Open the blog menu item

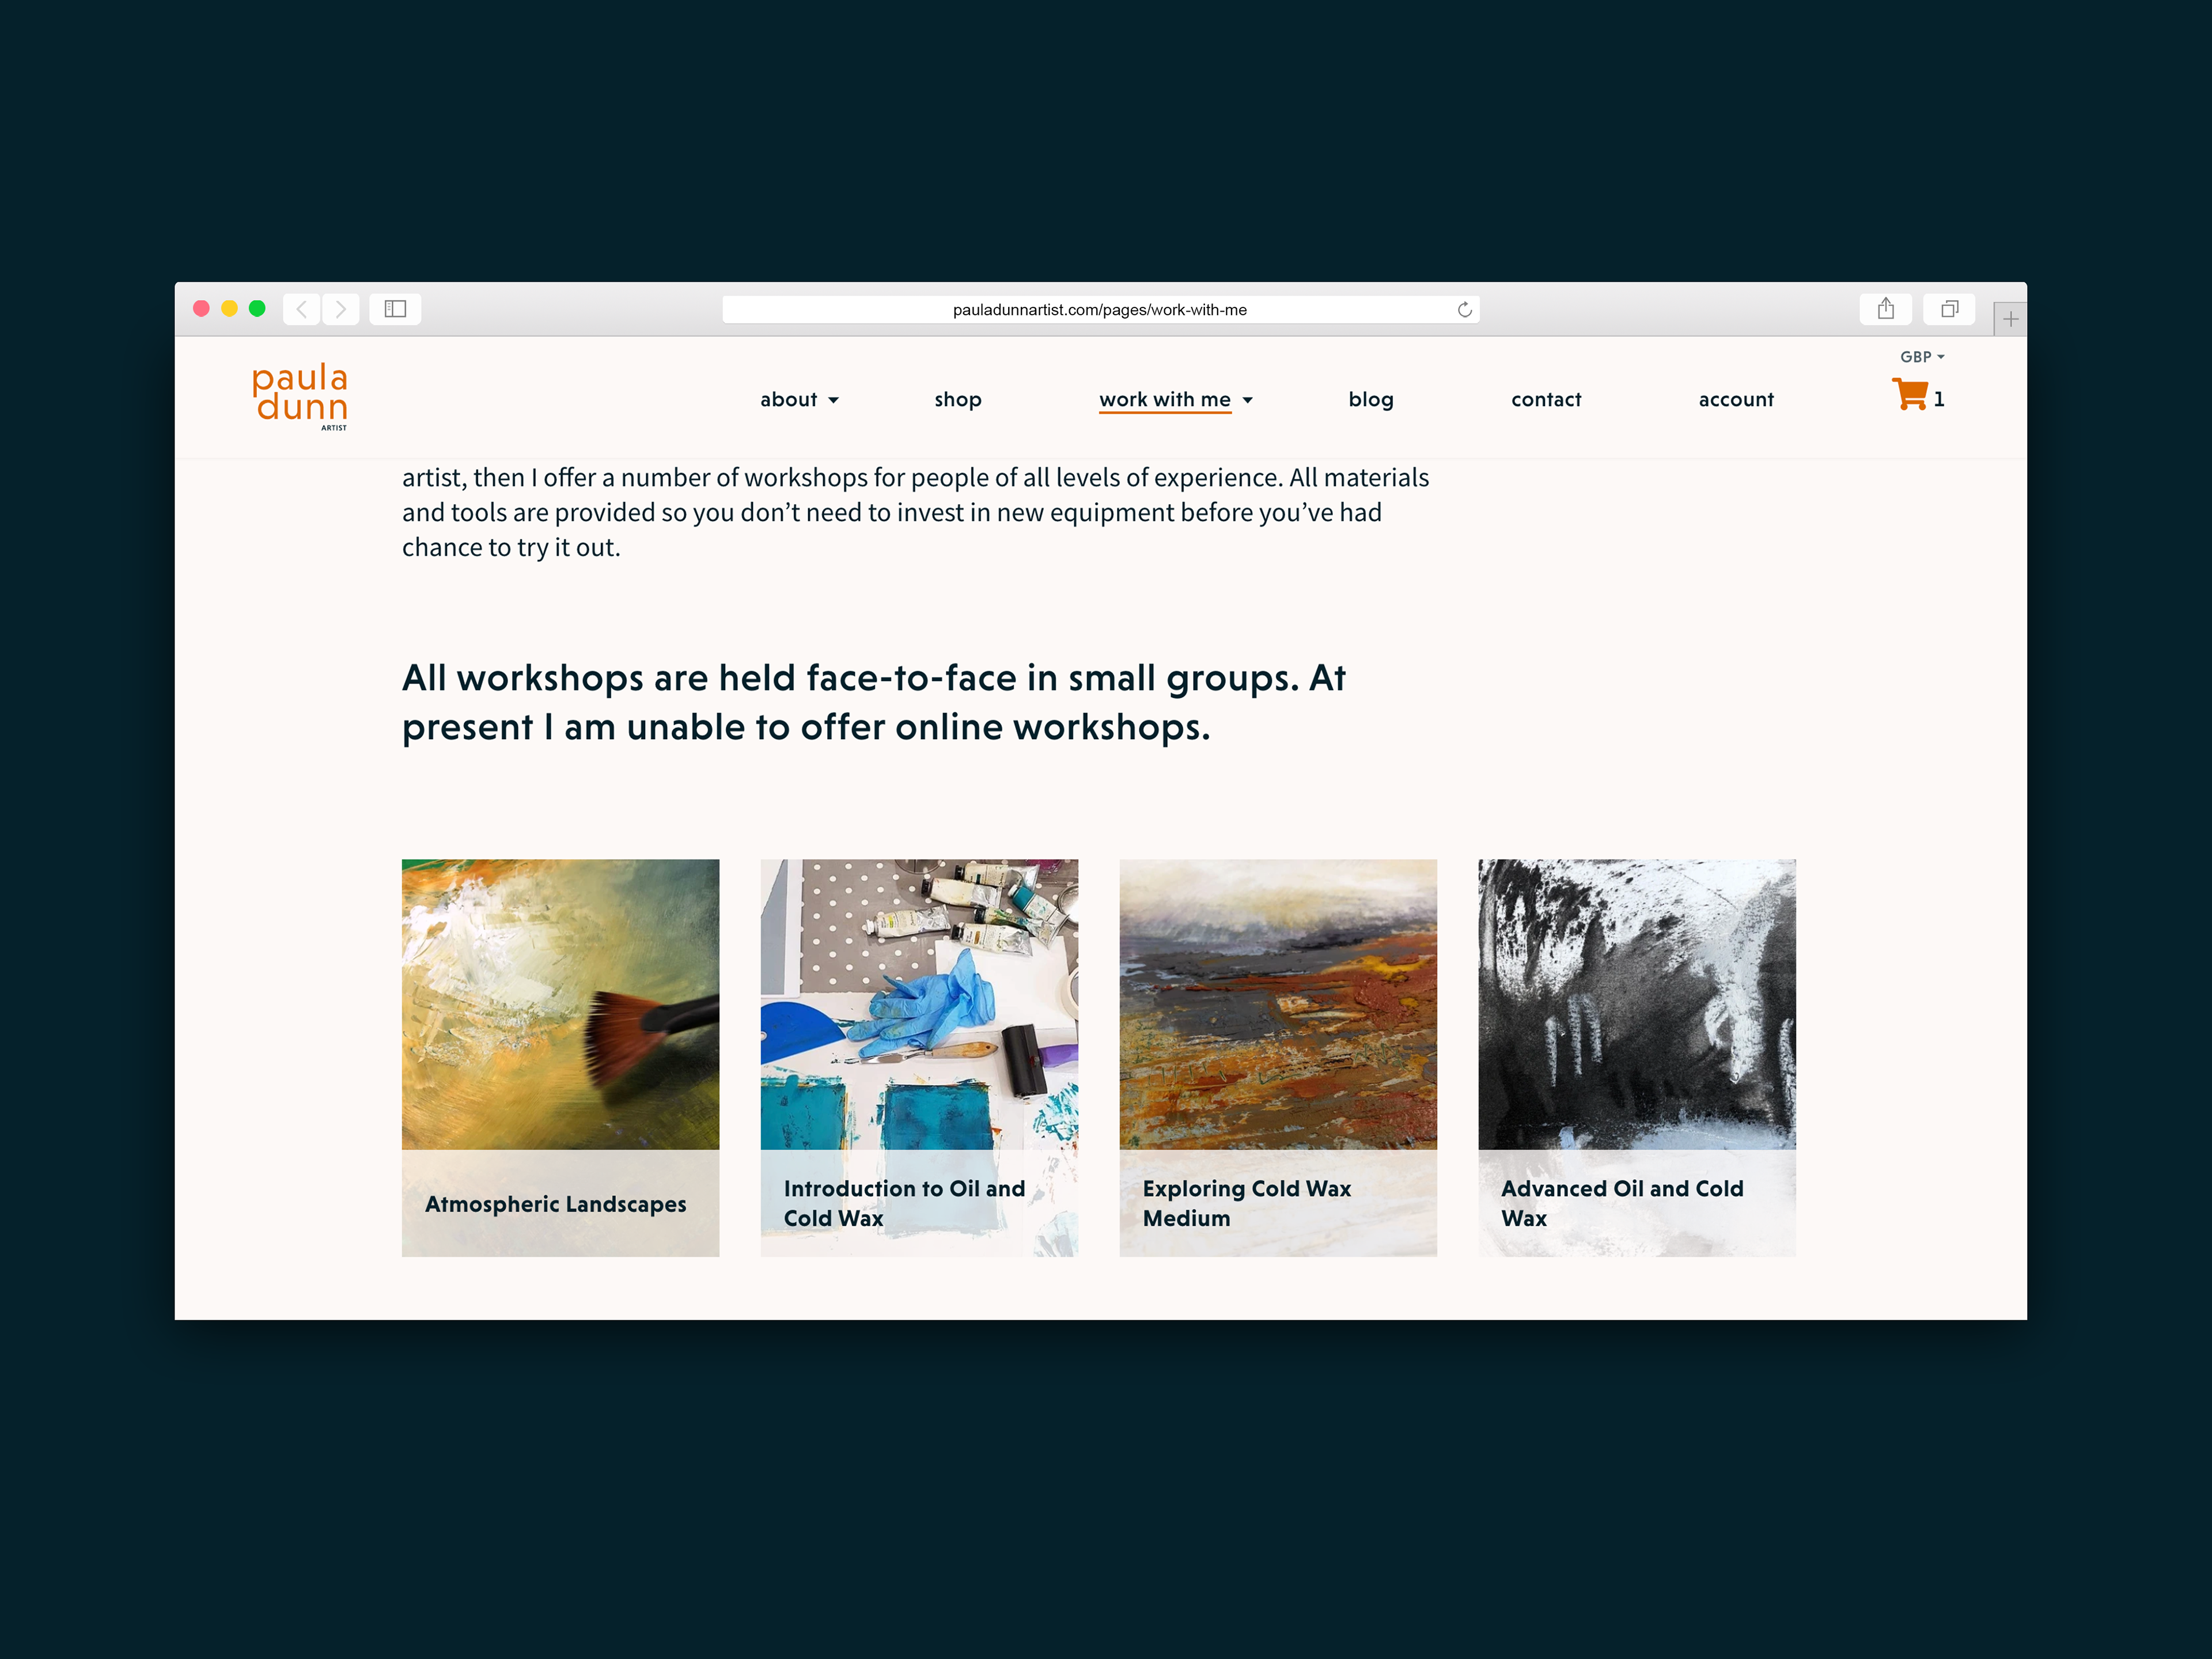point(1370,400)
